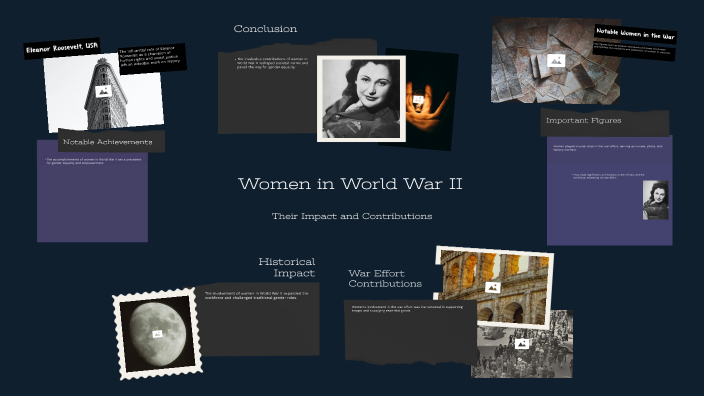Select the Conclusion bullet about gender equality
Screen dimensions: 704x396
(273, 63)
